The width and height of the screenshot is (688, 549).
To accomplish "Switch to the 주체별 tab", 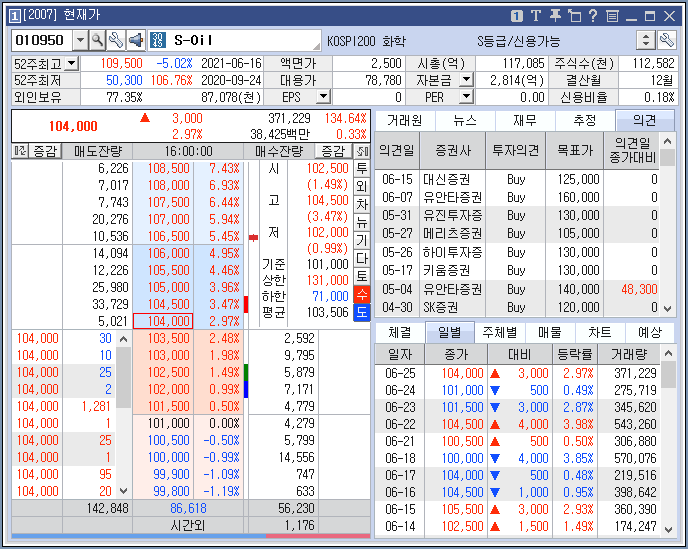I will click(x=500, y=333).
